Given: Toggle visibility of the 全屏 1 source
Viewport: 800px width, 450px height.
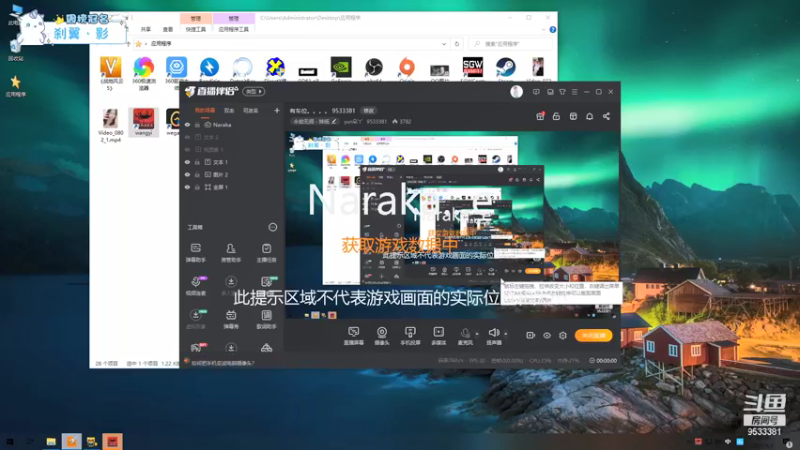Looking at the screenshot, I should click(187, 187).
